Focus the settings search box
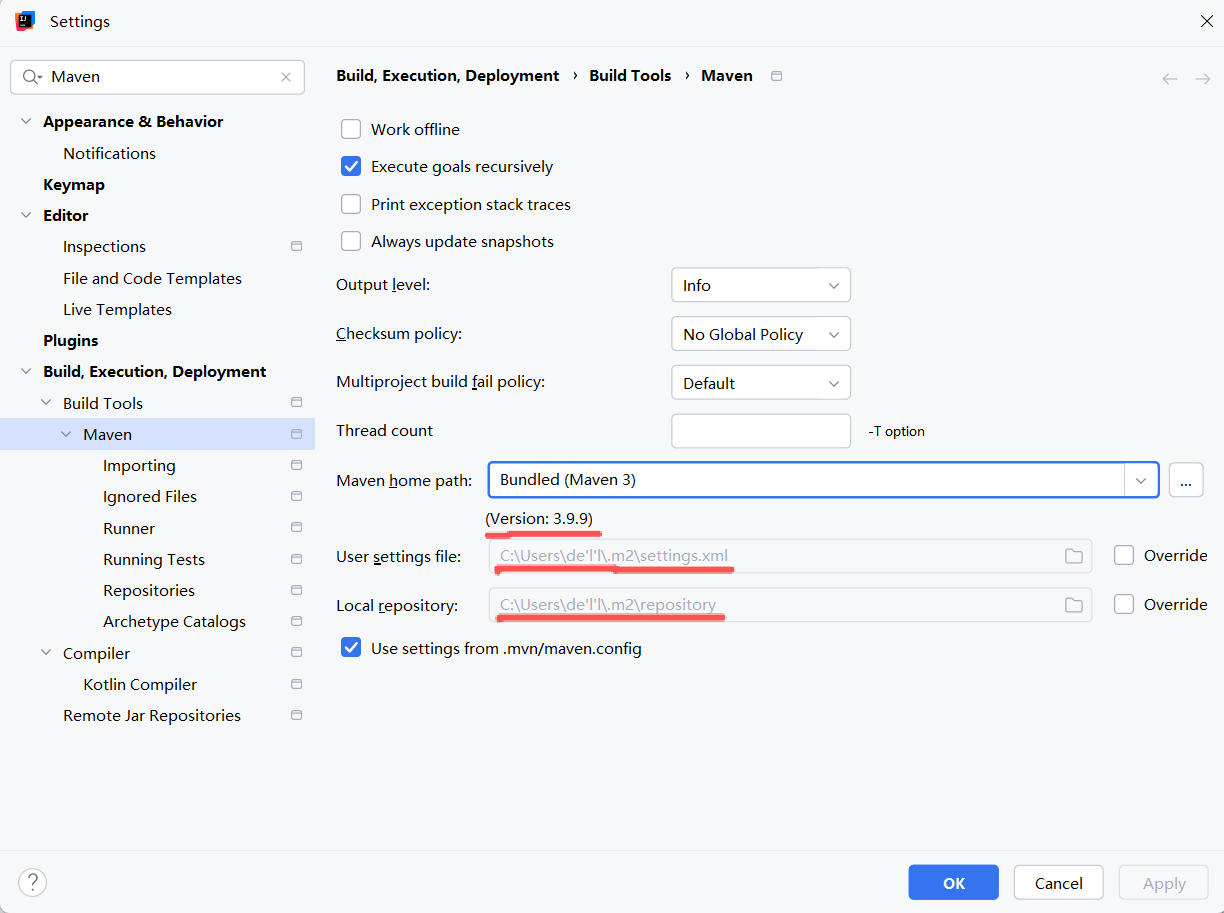The height and width of the screenshot is (913, 1224). coord(158,77)
